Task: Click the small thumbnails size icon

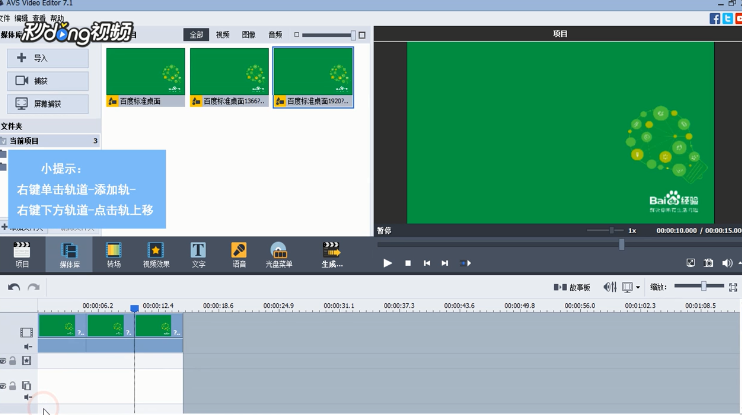Action: pos(296,35)
